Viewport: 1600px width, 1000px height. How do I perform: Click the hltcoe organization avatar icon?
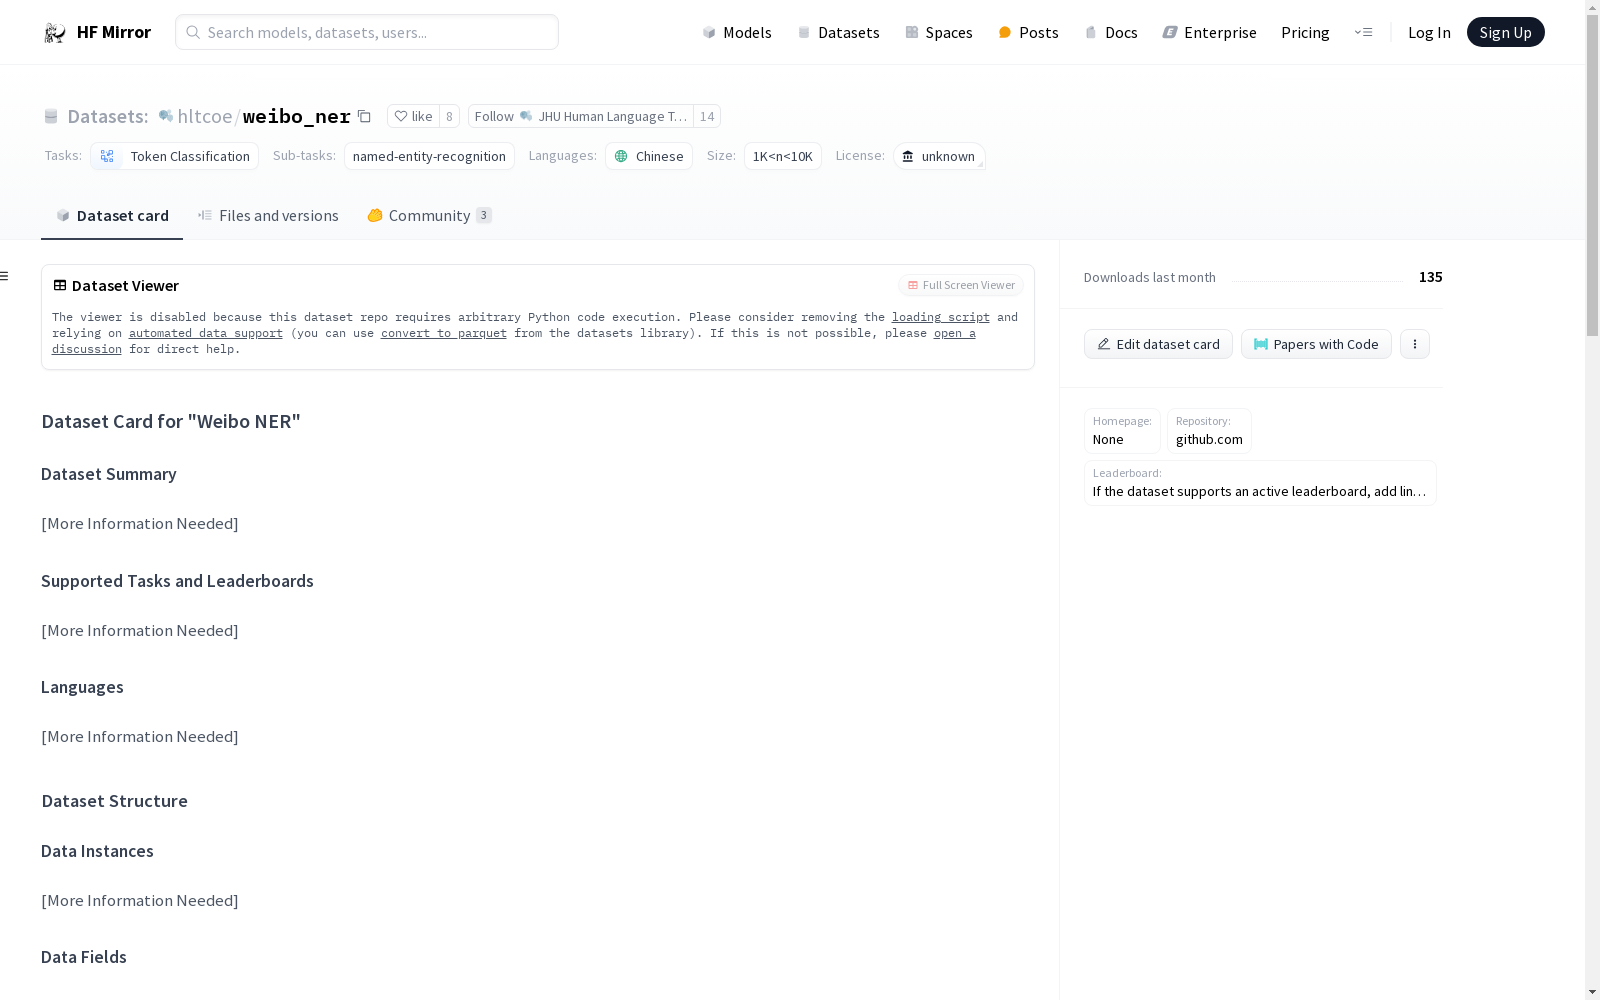point(166,116)
